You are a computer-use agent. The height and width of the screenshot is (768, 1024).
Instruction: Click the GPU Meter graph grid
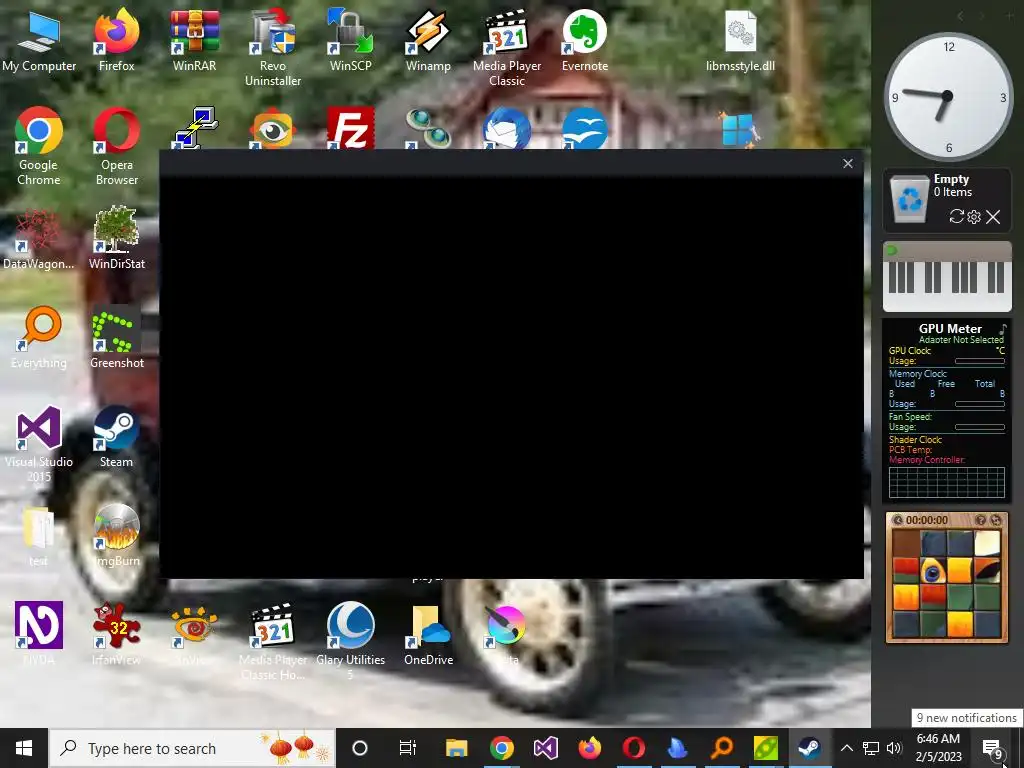tap(947, 482)
